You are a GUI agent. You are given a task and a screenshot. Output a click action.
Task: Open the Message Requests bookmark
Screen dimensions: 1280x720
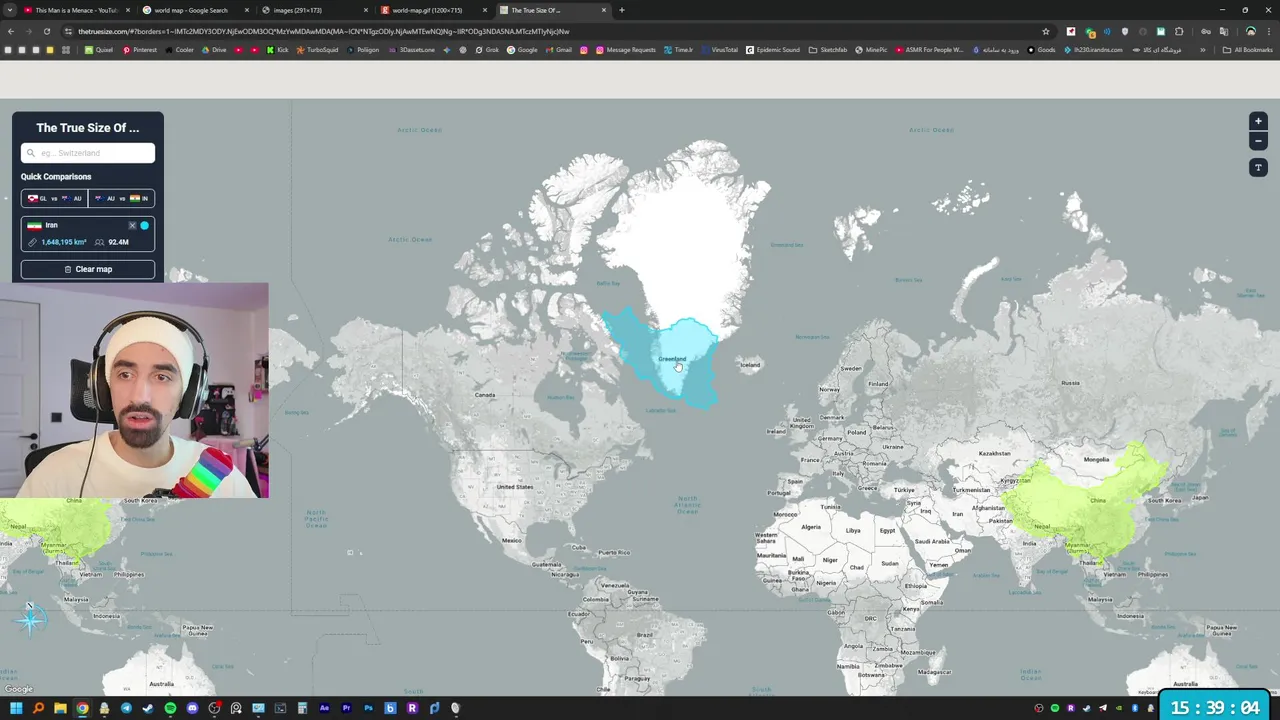pyautogui.click(x=626, y=50)
